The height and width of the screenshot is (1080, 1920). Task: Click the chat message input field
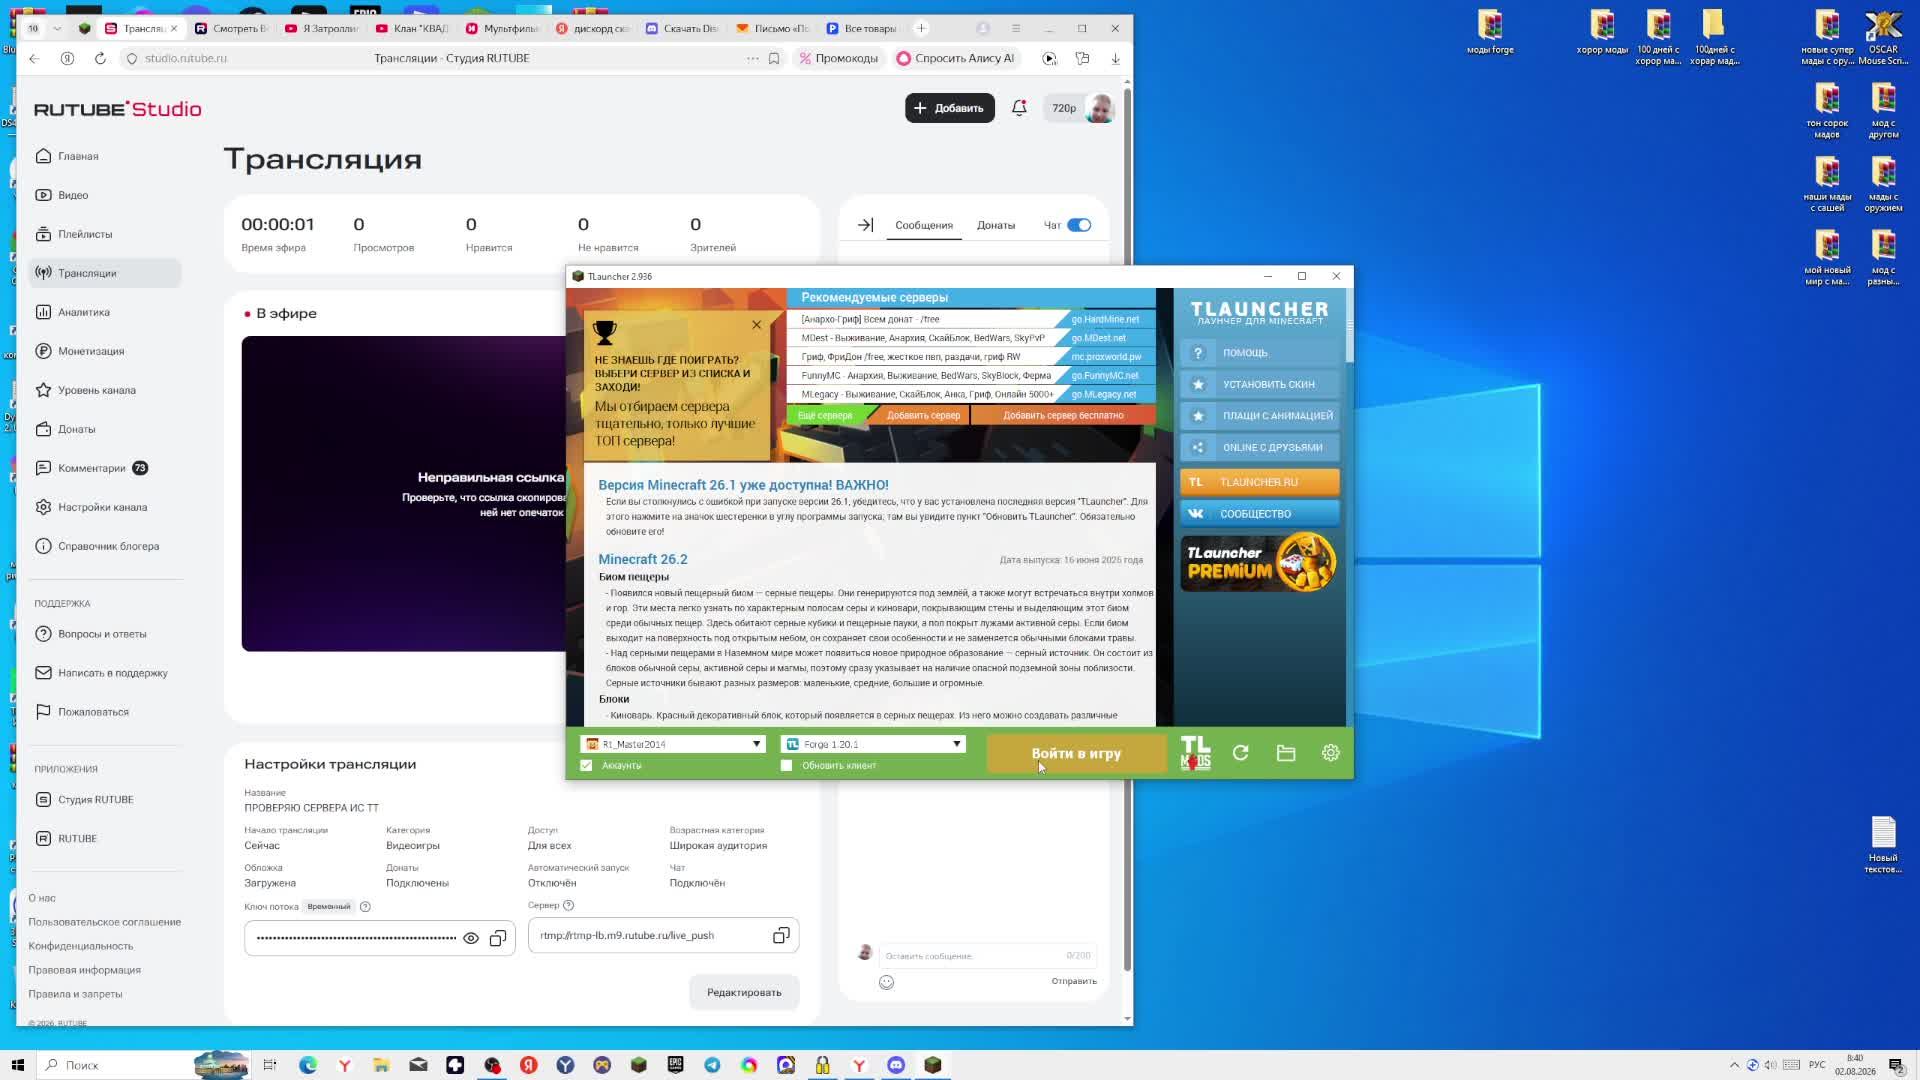pyautogui.click(x=986, y=956)
